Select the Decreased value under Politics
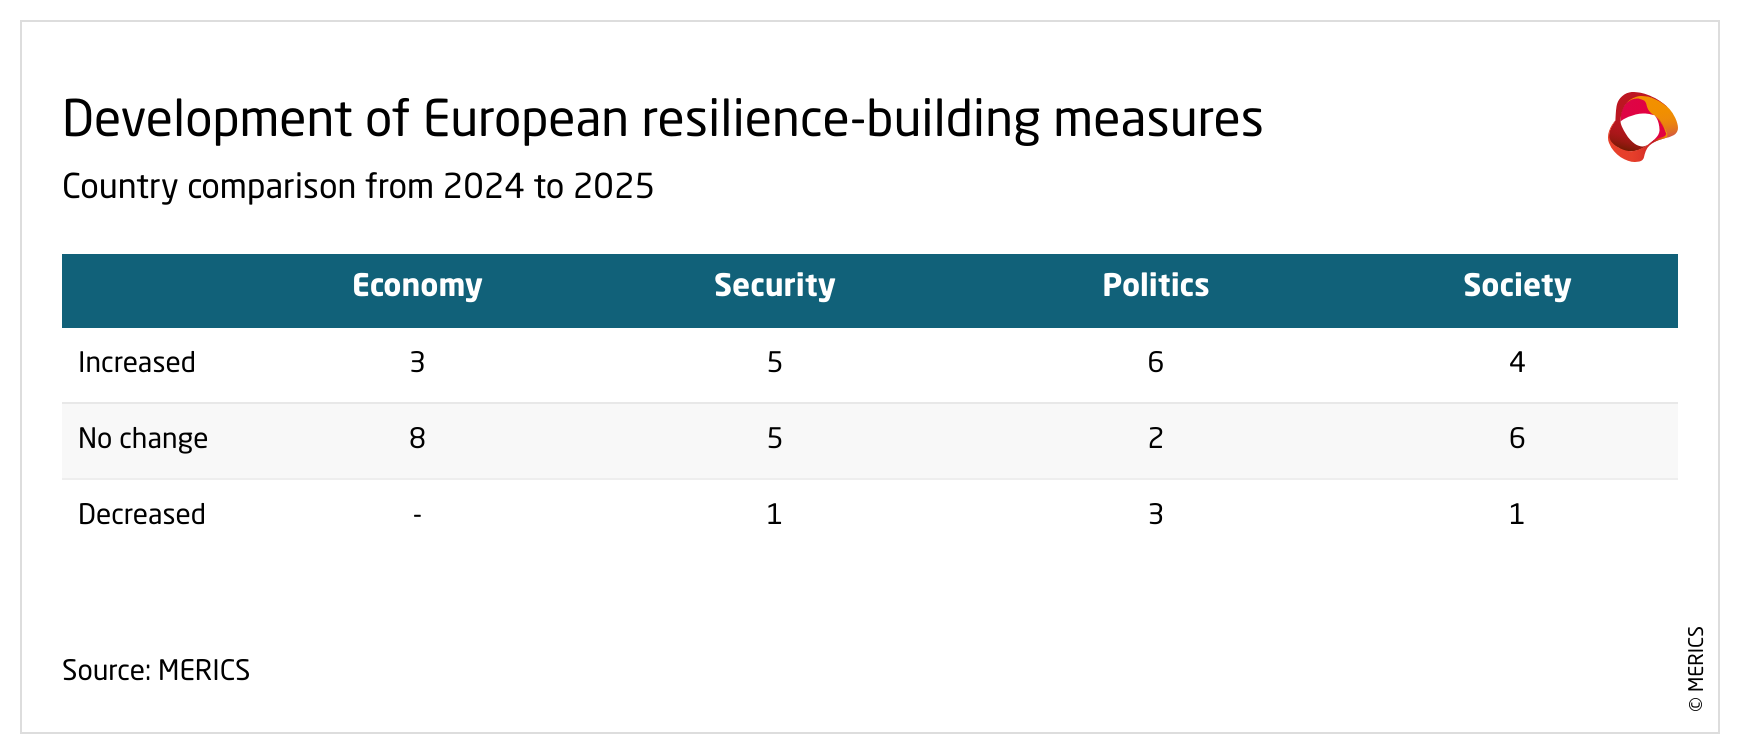Image resolution: width=1740 pixels, height=754 pixels. (1155, 514)
